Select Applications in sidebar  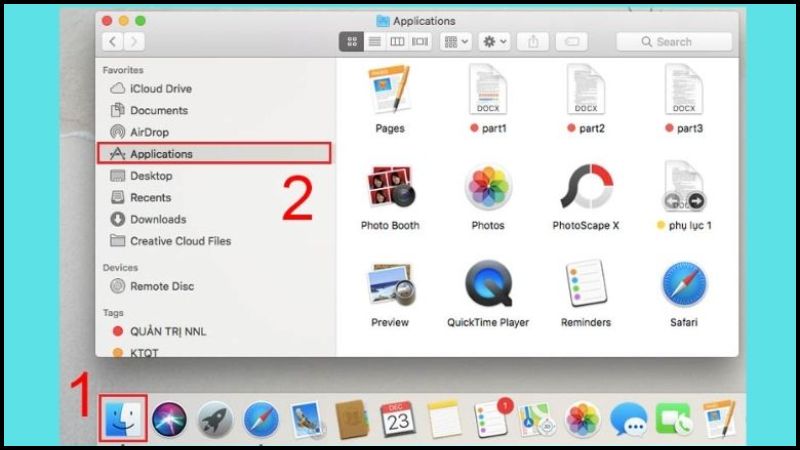[x=214, y=154]
